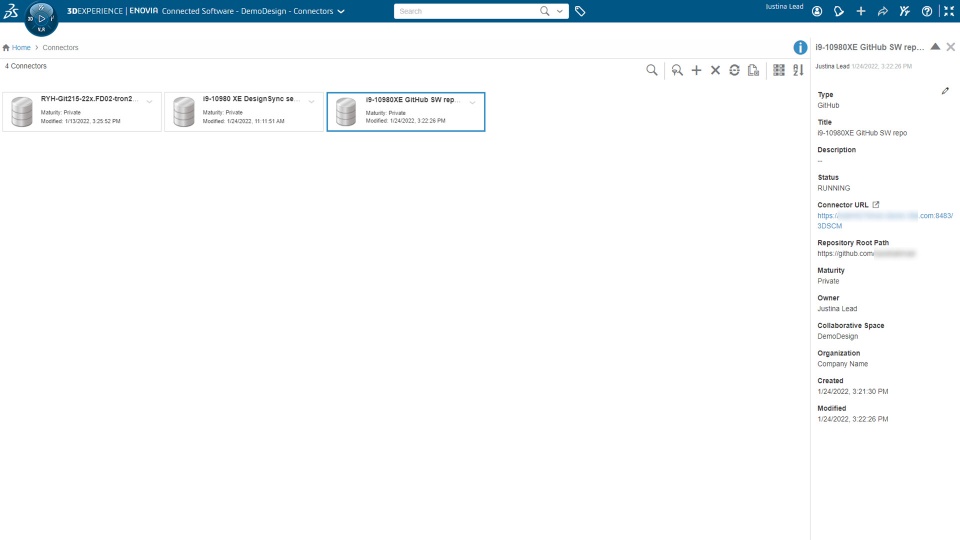This screenshot has height=540, width=960.
Task: Expand the RYH-Git215 card chevron menu
Action: pos(149,102)
